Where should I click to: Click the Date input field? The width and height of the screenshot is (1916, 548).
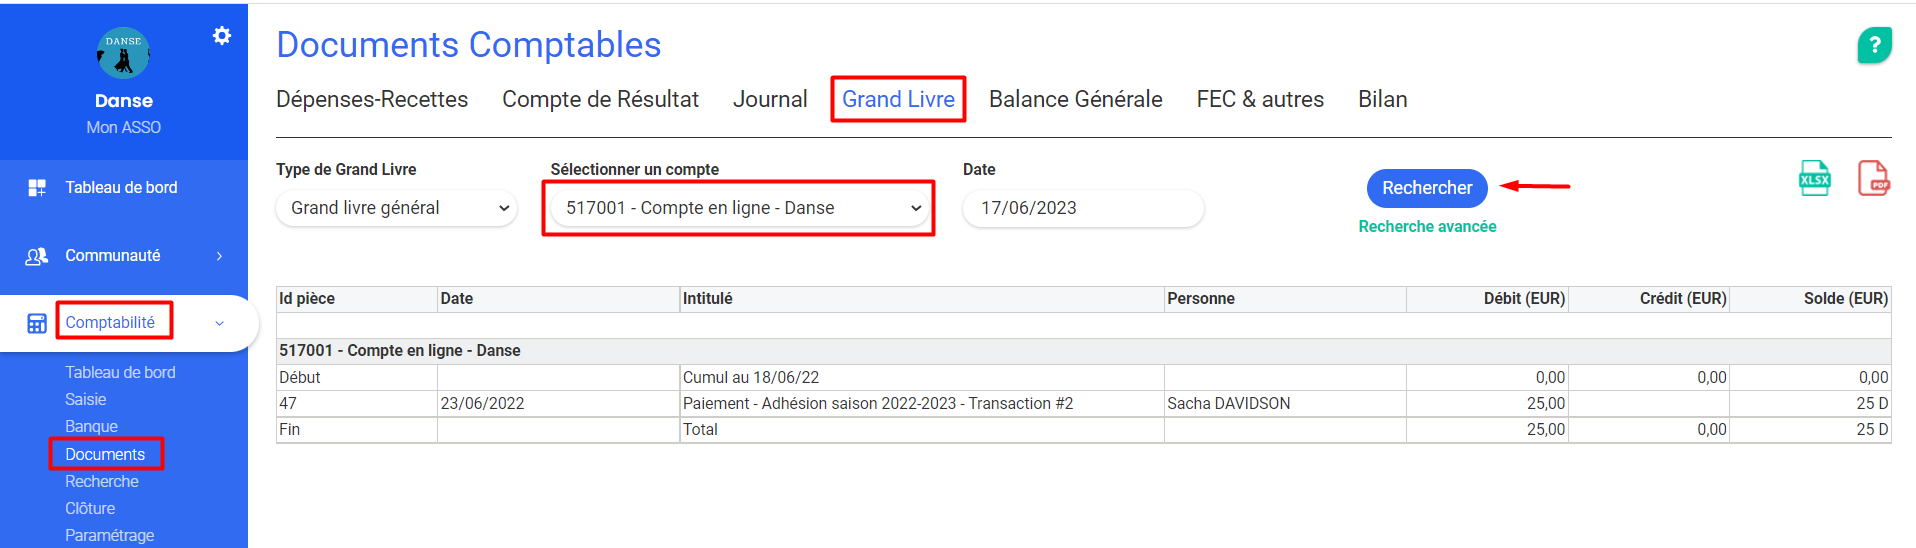[x=1082, y=208]
